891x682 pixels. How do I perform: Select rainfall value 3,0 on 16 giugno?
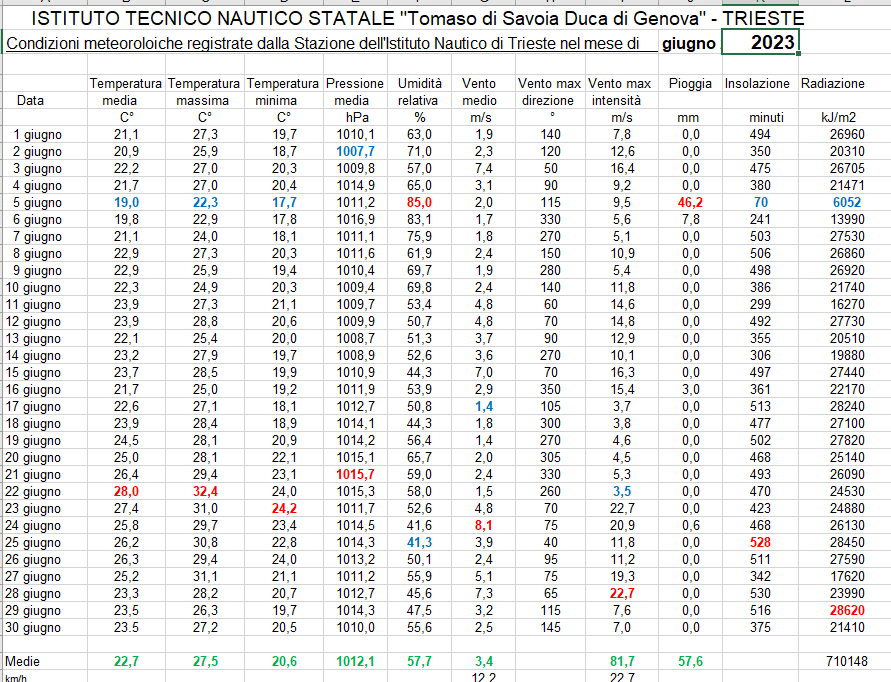[690, 390]
